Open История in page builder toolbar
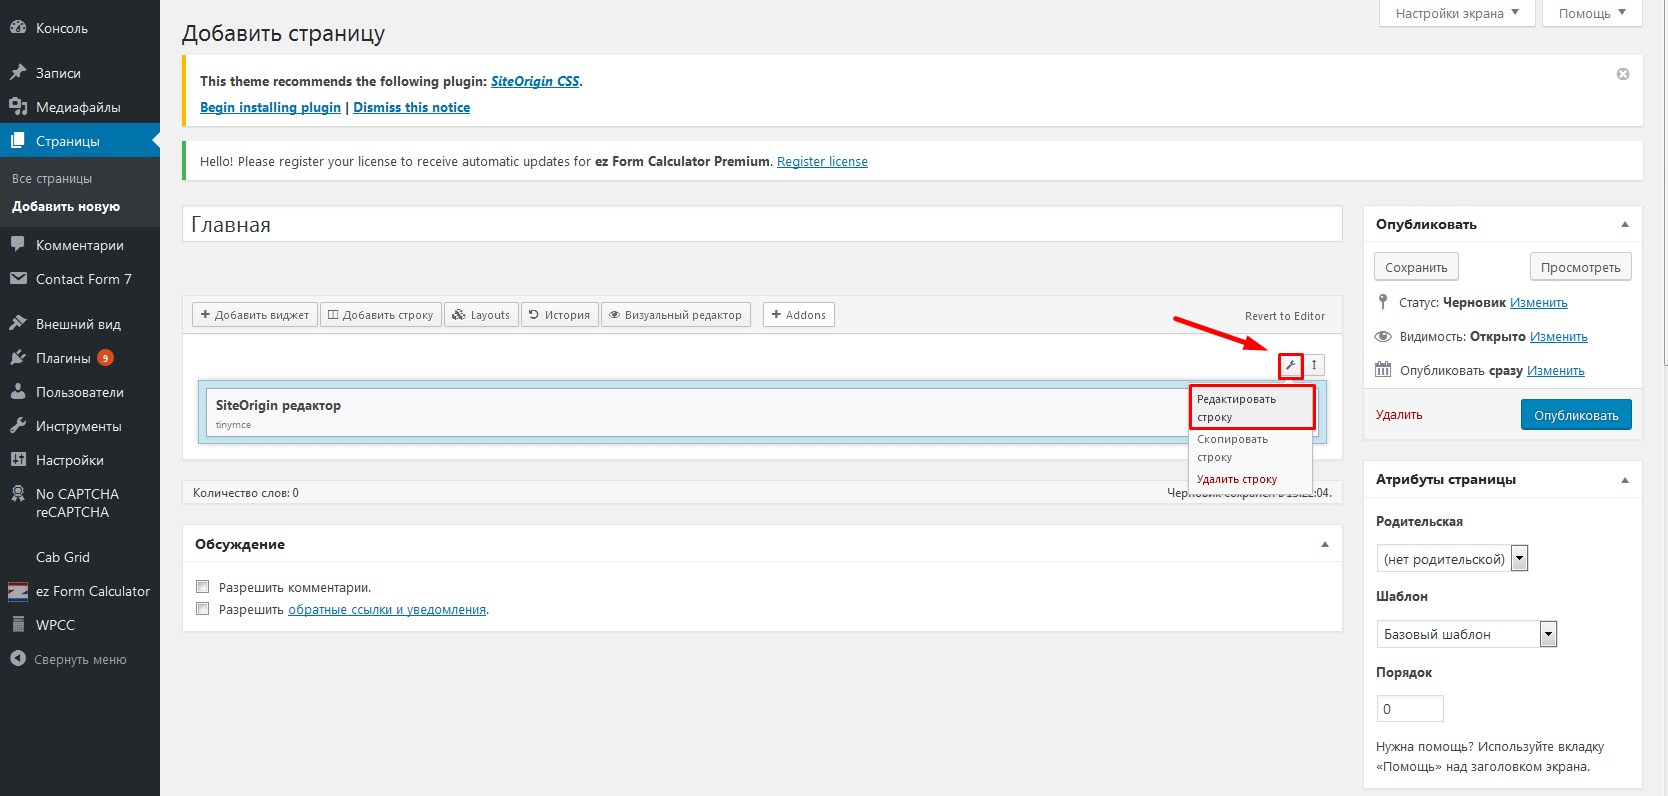The image size is (1668, 796). click(x=560, y=315)
